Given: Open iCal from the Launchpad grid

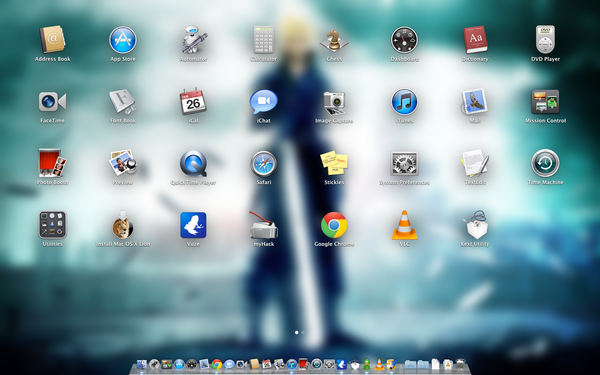Looking at the screenshot, I should tap(193, 101).
